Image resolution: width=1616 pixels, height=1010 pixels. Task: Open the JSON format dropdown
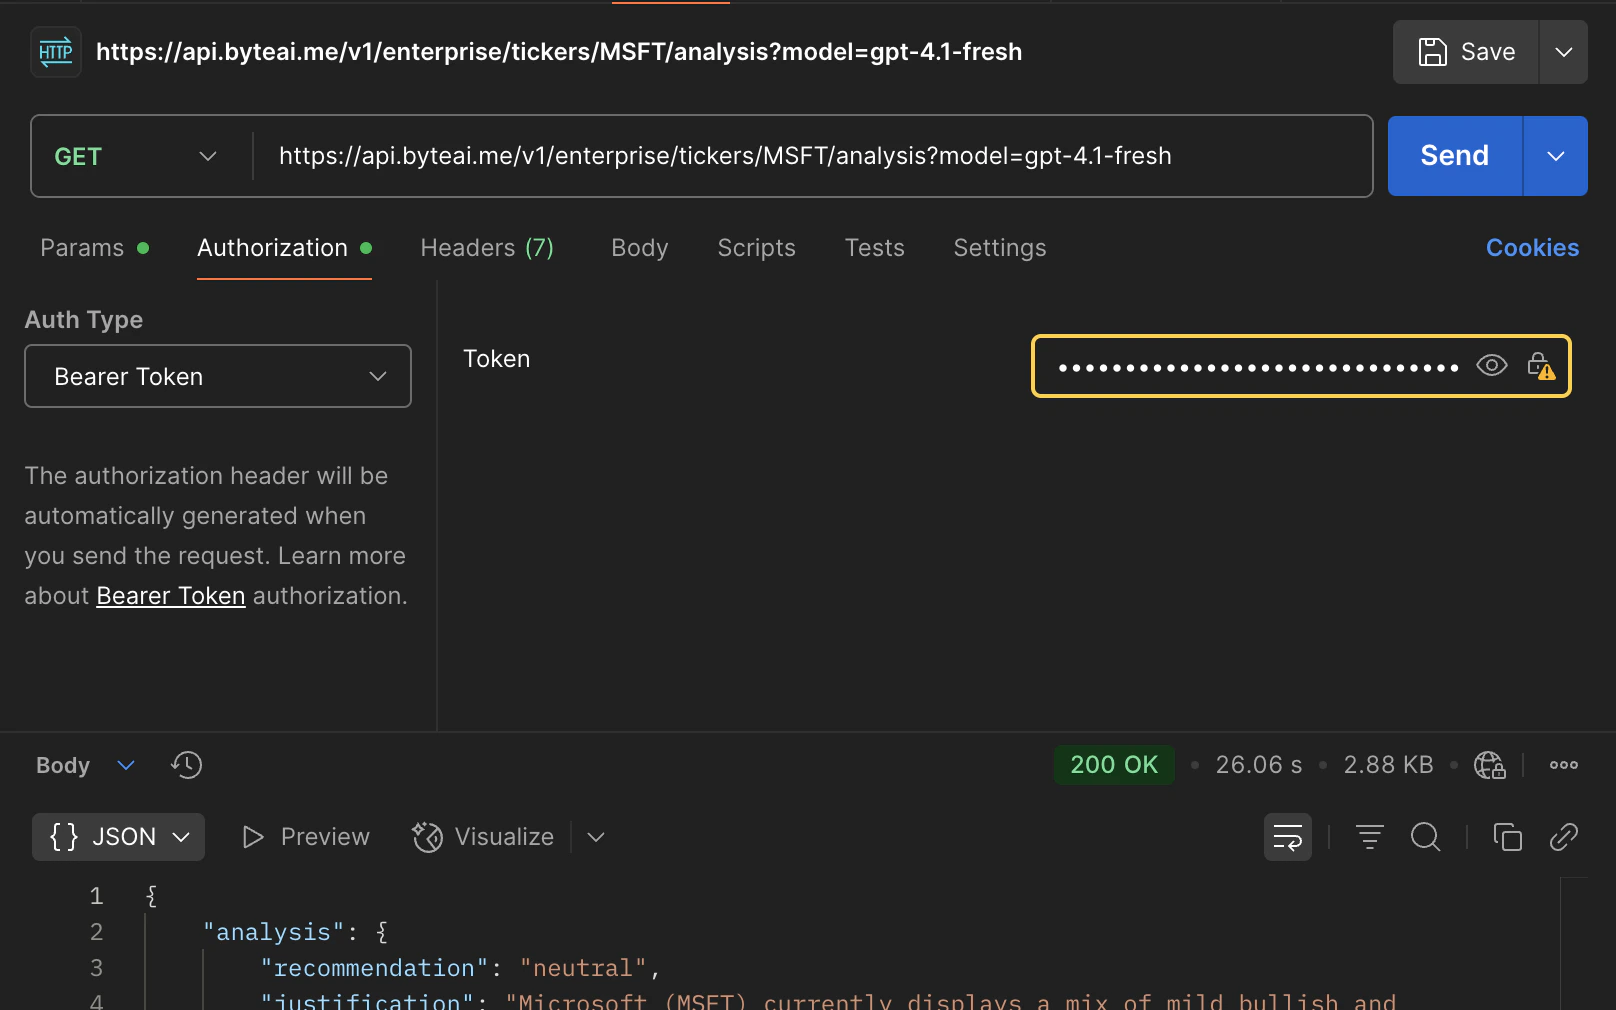[x=118, y=837]
